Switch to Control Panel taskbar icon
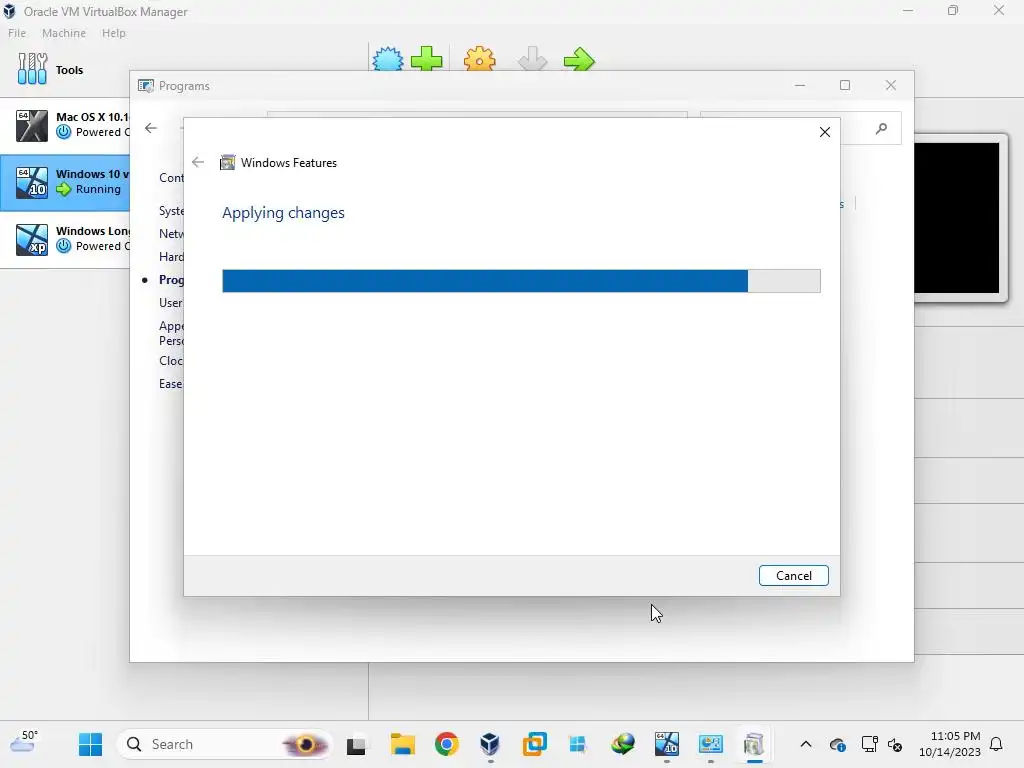Image resolution: width=1024 pixels, height=768 pixels. [711, 744]
